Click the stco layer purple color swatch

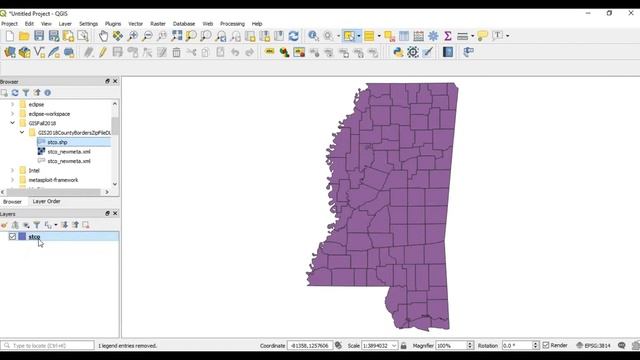coord(22,236)
